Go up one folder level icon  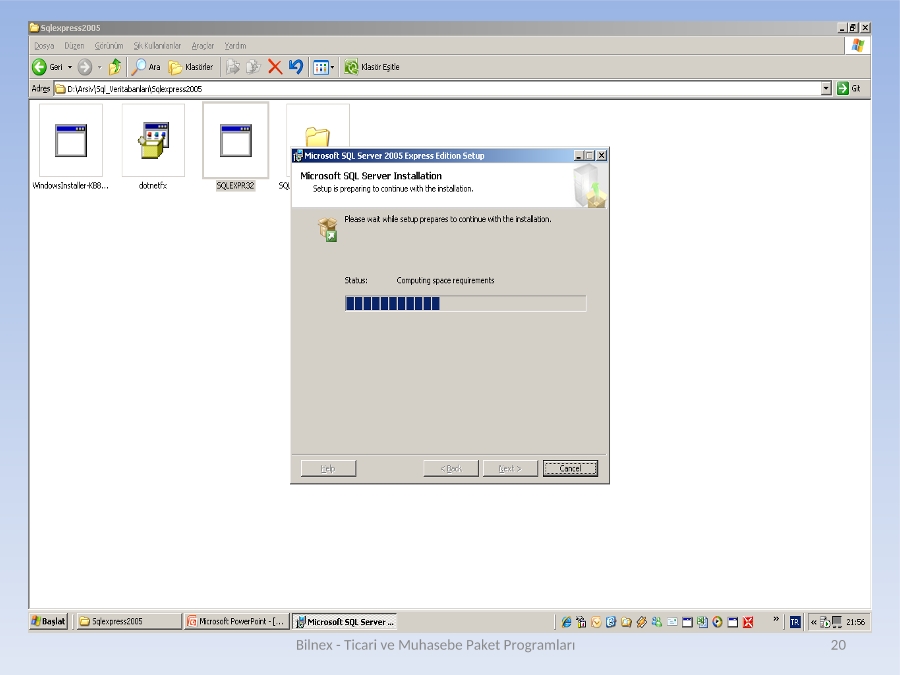(115, 67)
